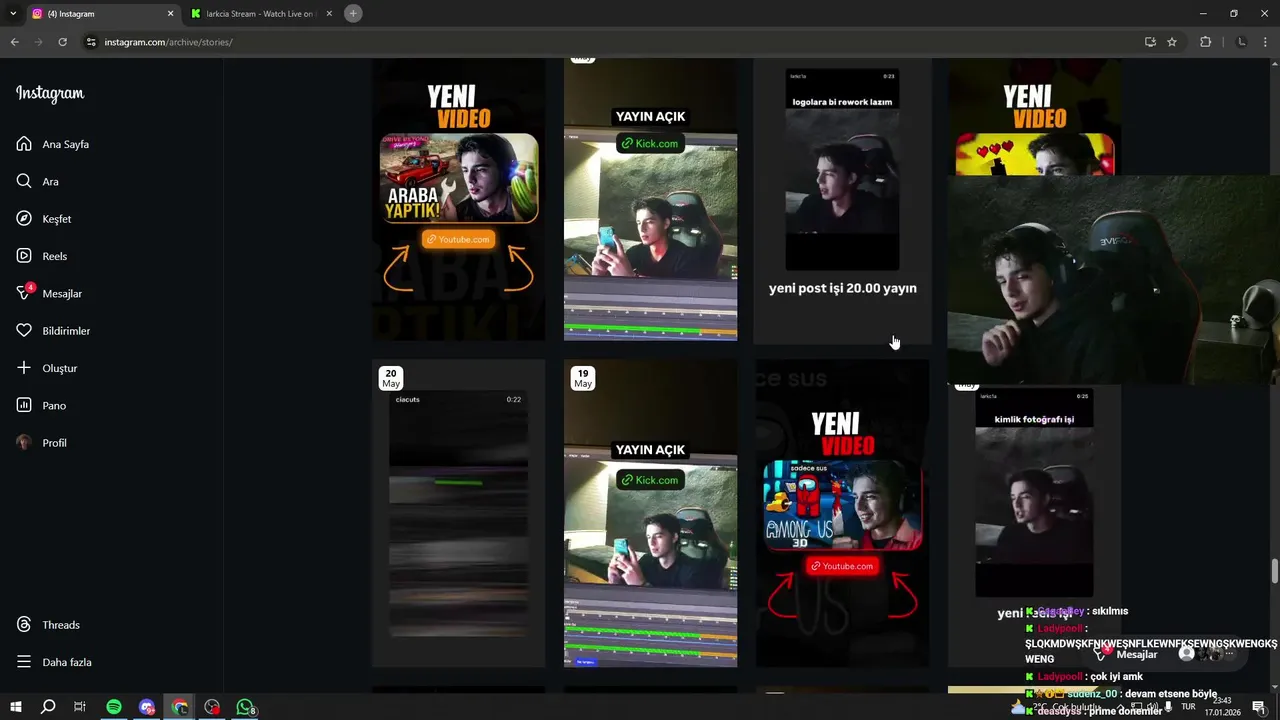Open Chrome's three-dot menu
1280x720 pixels.
tap(1265, 42)
